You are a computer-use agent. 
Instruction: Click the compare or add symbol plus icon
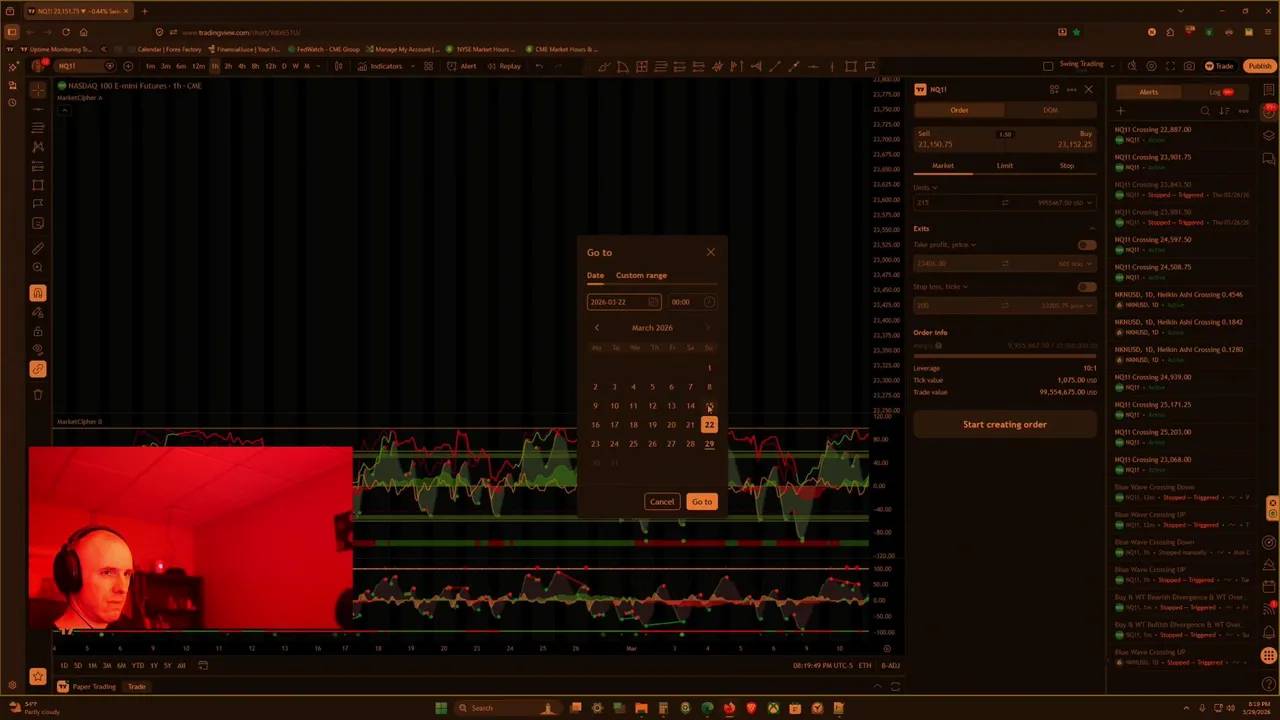(128, 66)
